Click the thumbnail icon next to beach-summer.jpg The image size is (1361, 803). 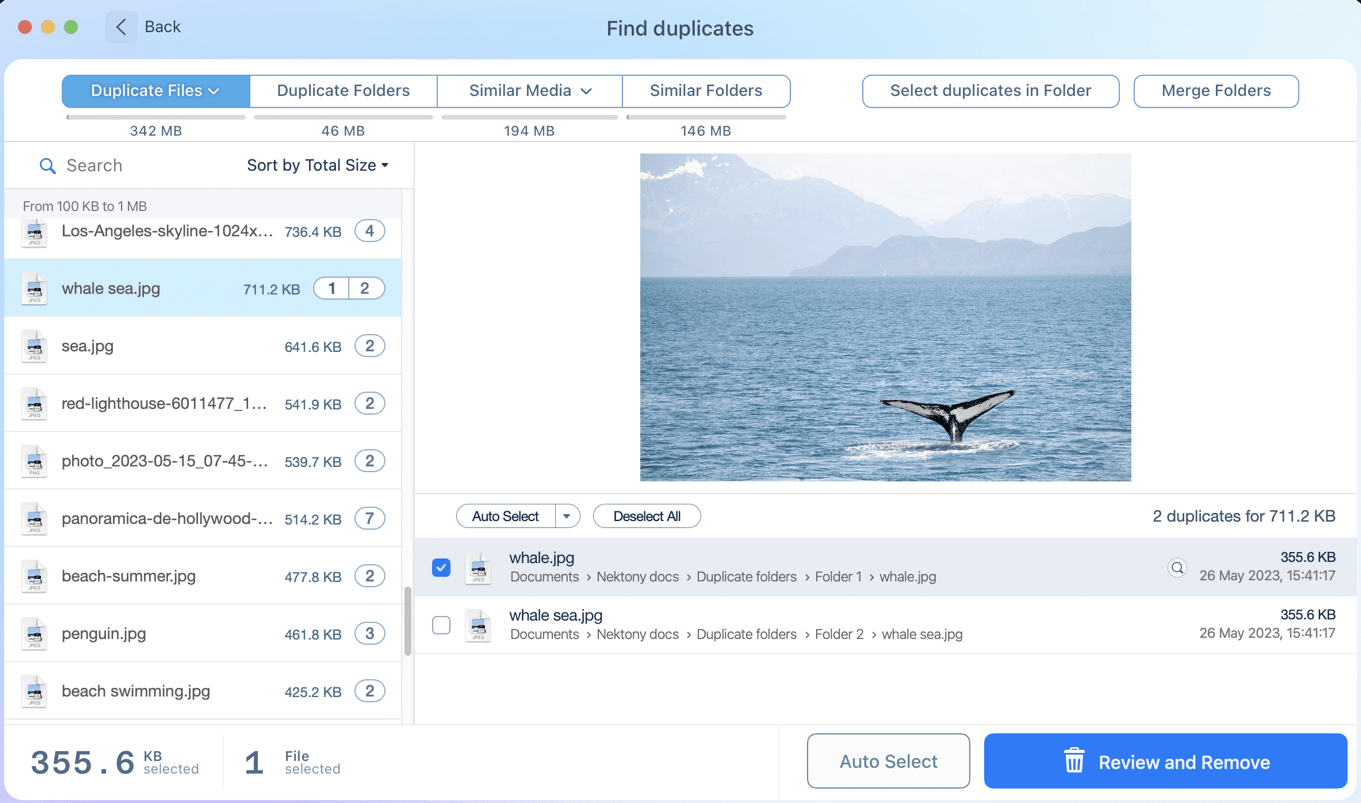pos(34,577)
